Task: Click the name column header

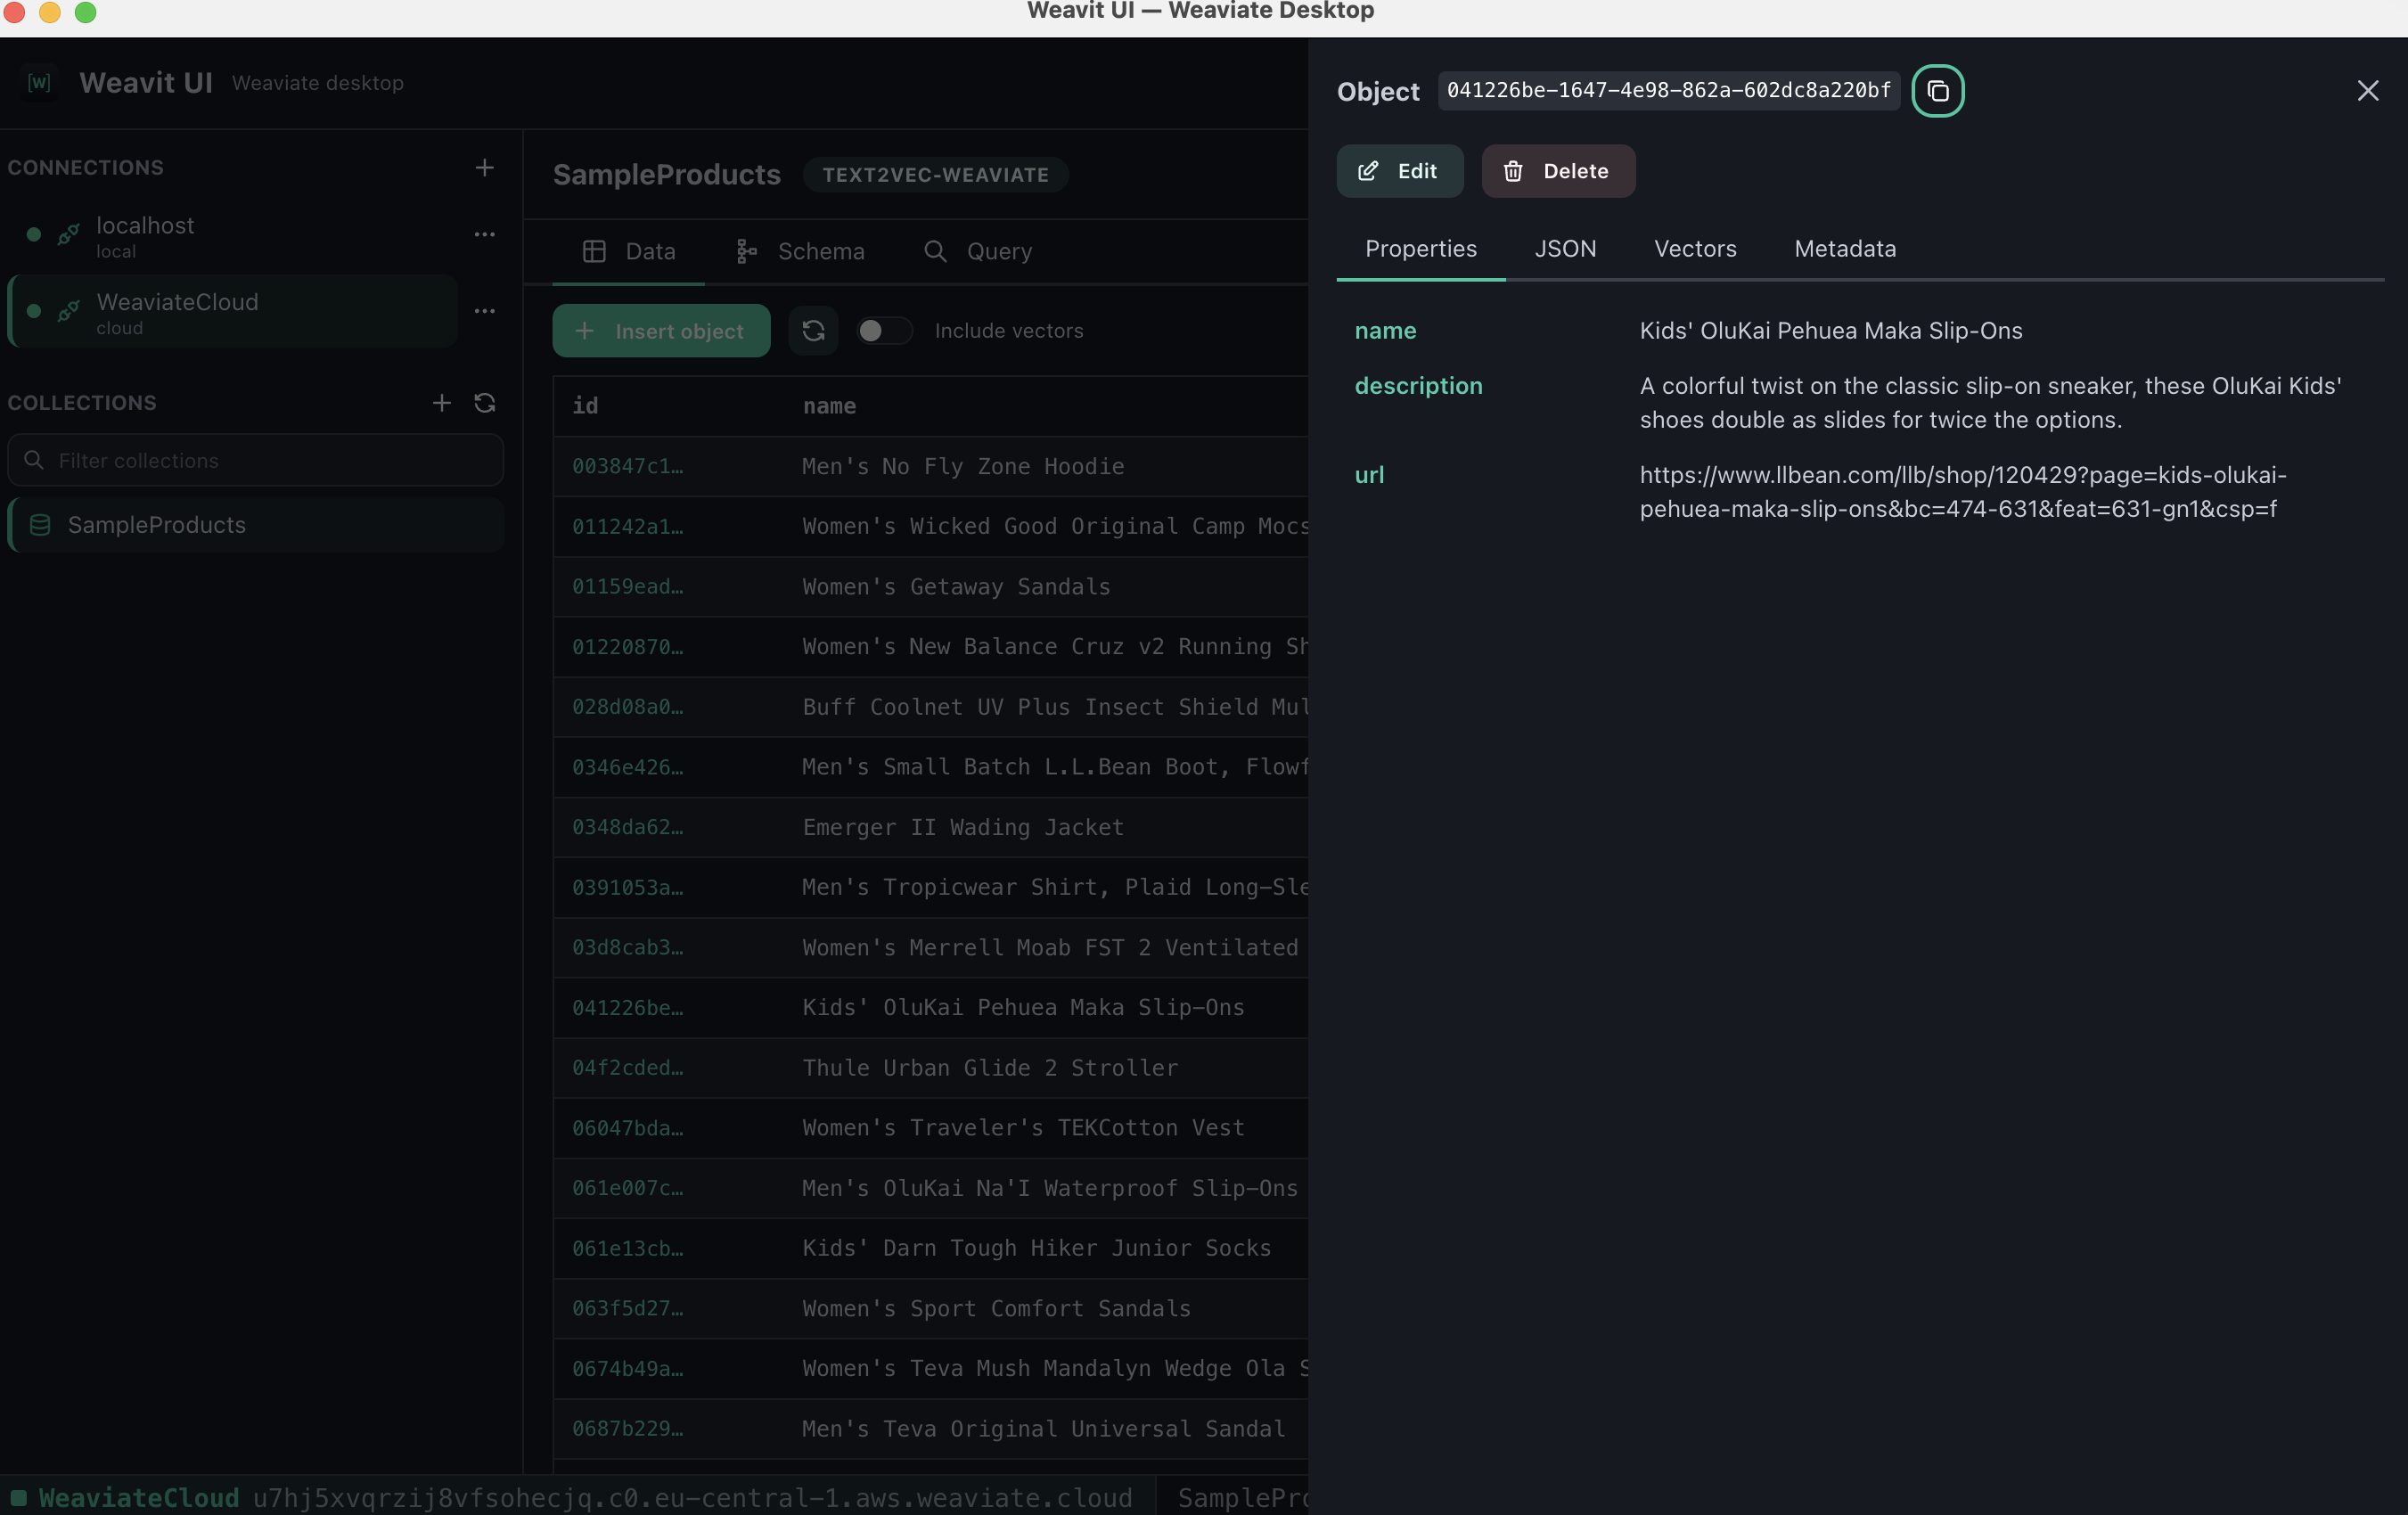Action: point(829,406)
